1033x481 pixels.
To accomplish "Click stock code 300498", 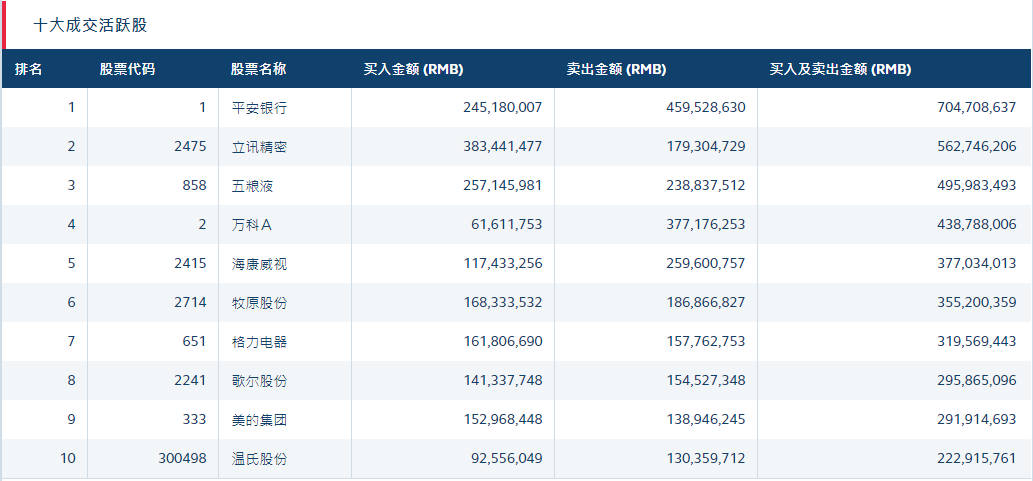I will (x=182, y=459).
